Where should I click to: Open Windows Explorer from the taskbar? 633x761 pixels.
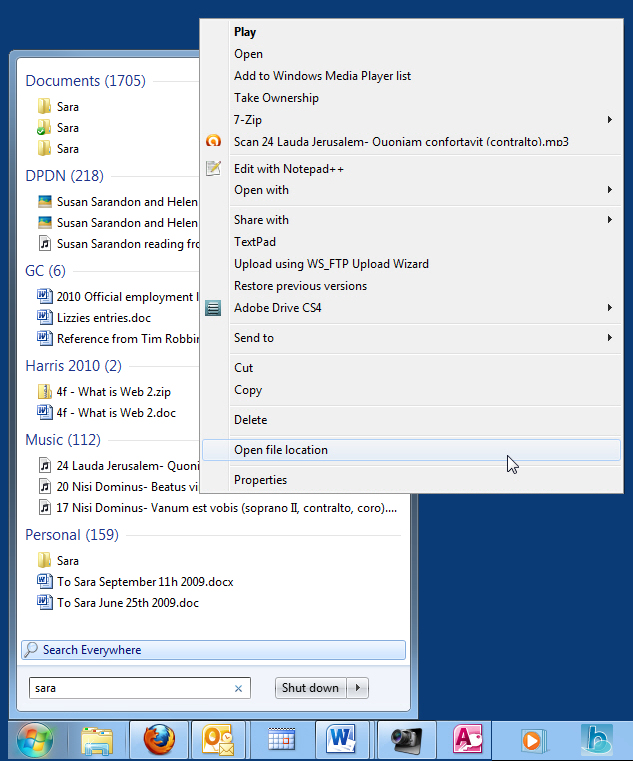(98, 741)
